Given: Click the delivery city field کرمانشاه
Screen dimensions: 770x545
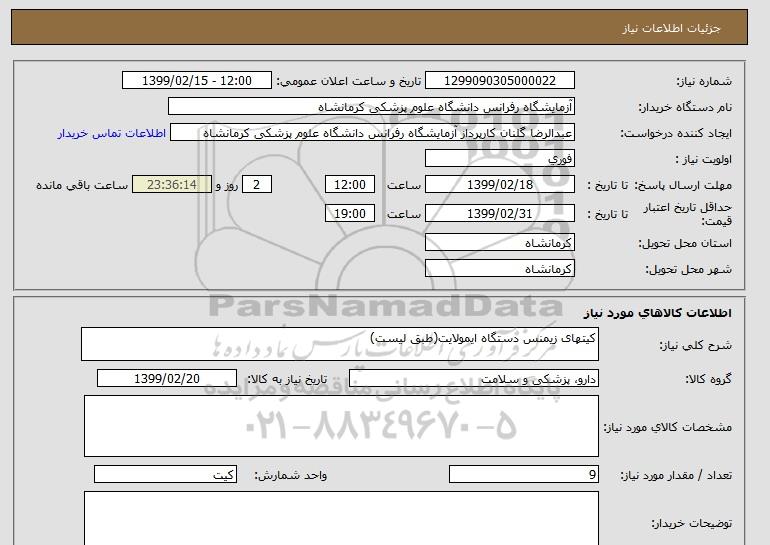Looking at the screenshot, I should pos(499,269).
